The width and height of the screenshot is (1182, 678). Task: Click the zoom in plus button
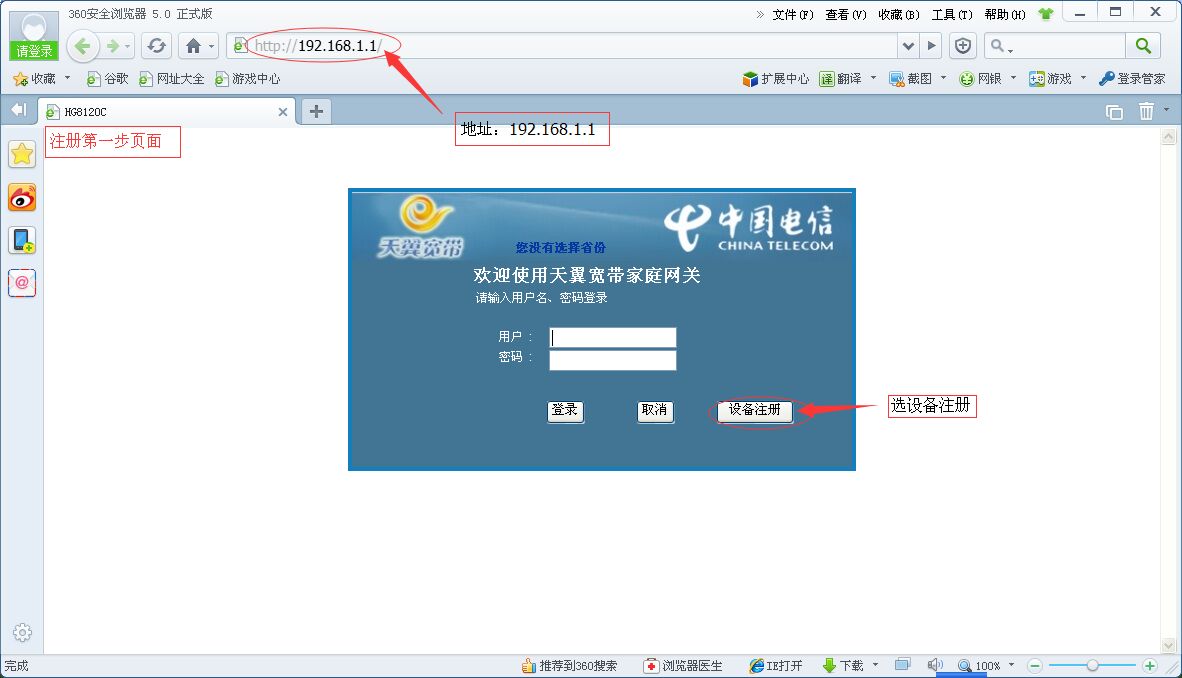coord(1150,666)
